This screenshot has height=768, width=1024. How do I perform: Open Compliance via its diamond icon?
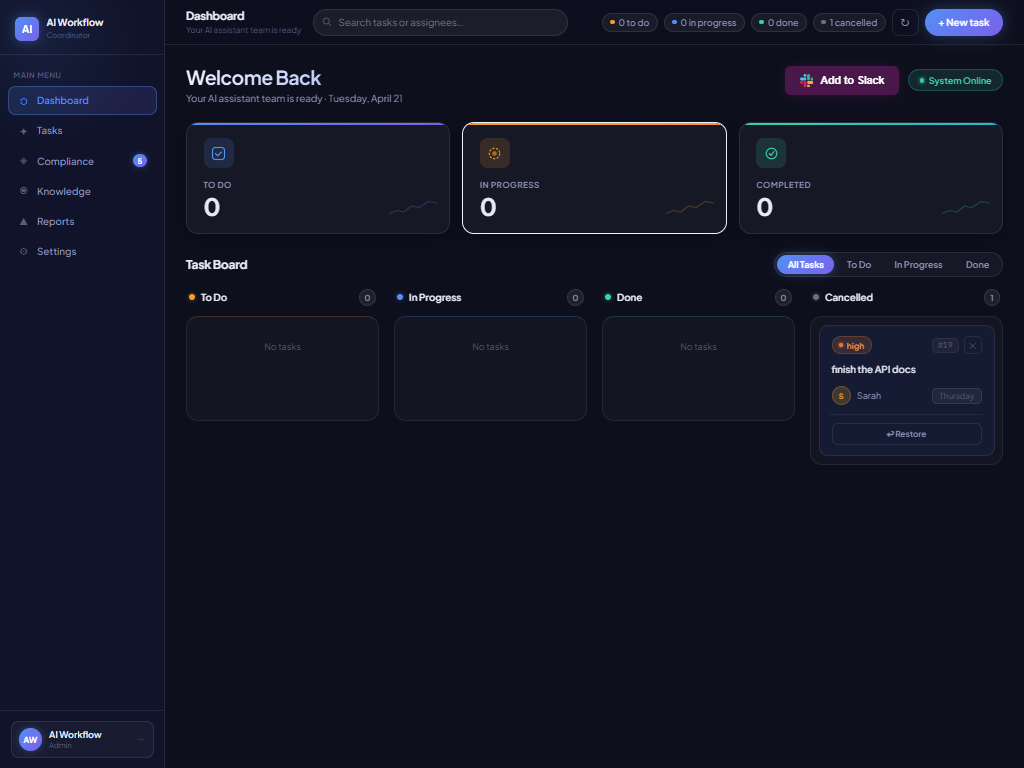tap(22, 161)
